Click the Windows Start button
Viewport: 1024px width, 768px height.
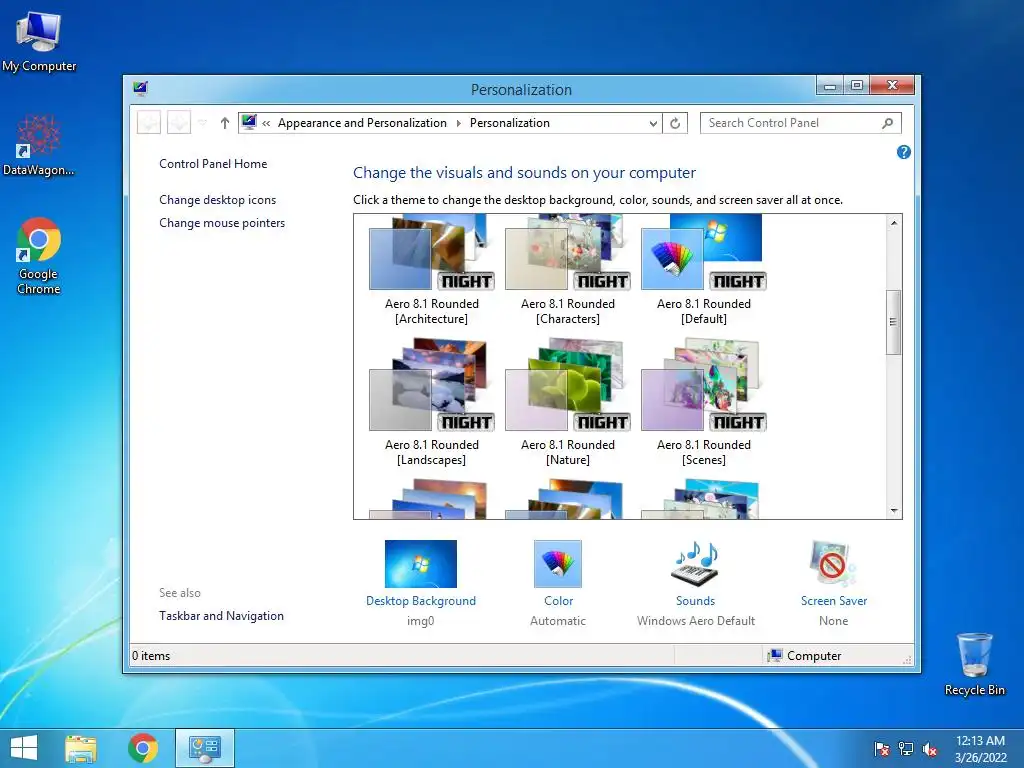pos(24,748)
